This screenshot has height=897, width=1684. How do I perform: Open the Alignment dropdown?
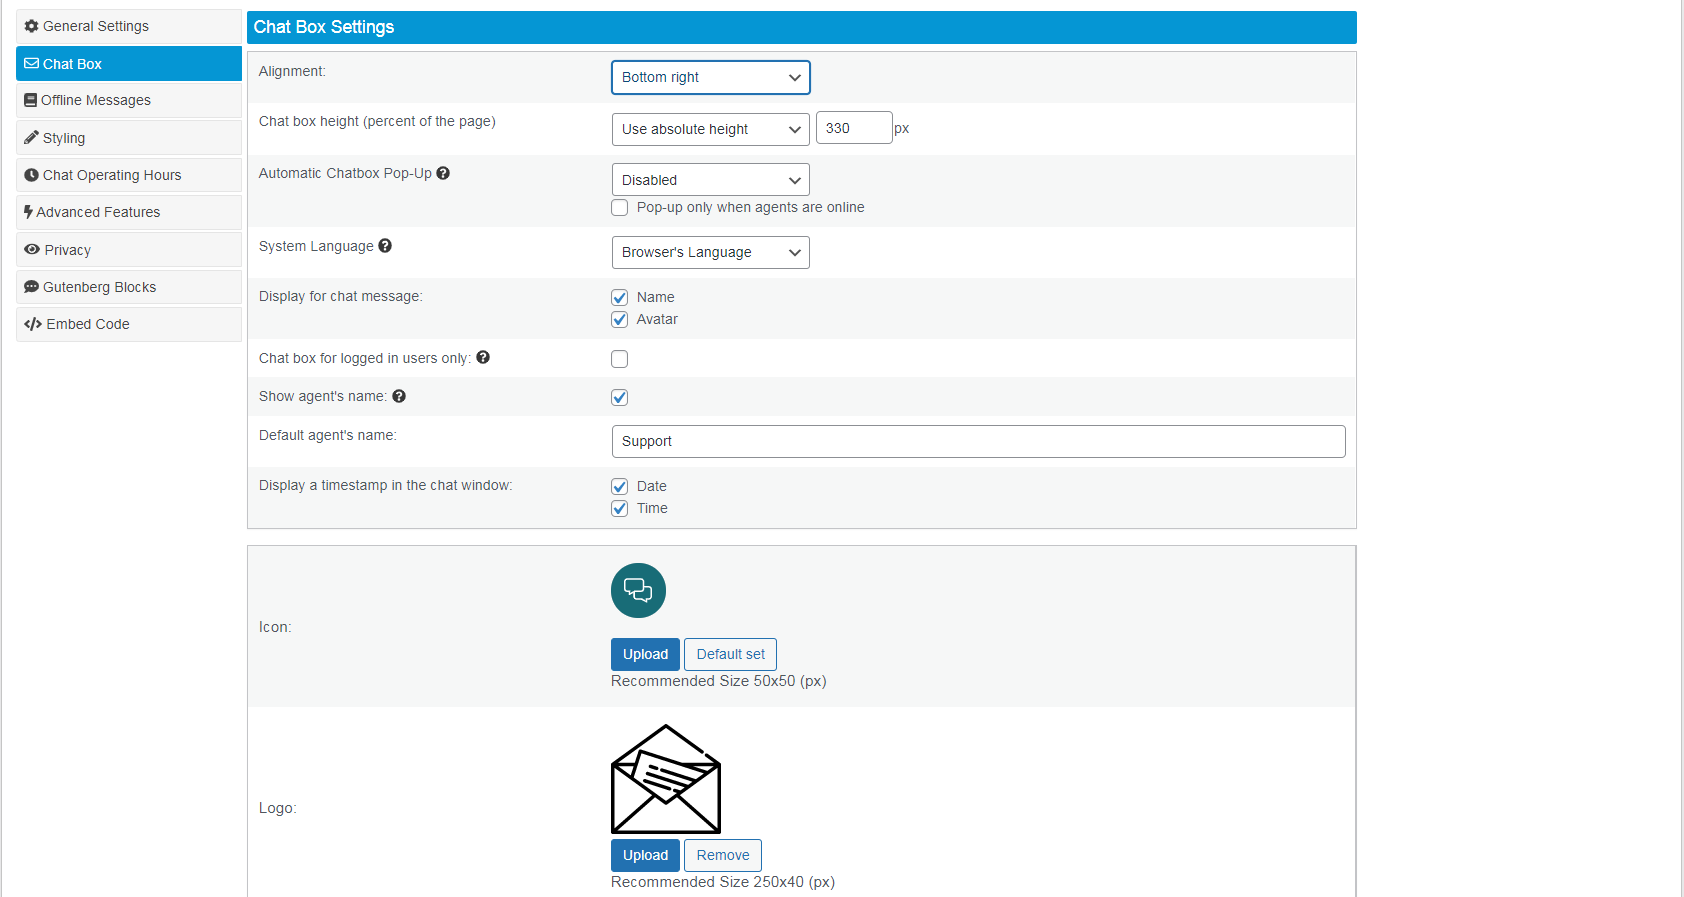pyautogui.click(x=710, y=77)
